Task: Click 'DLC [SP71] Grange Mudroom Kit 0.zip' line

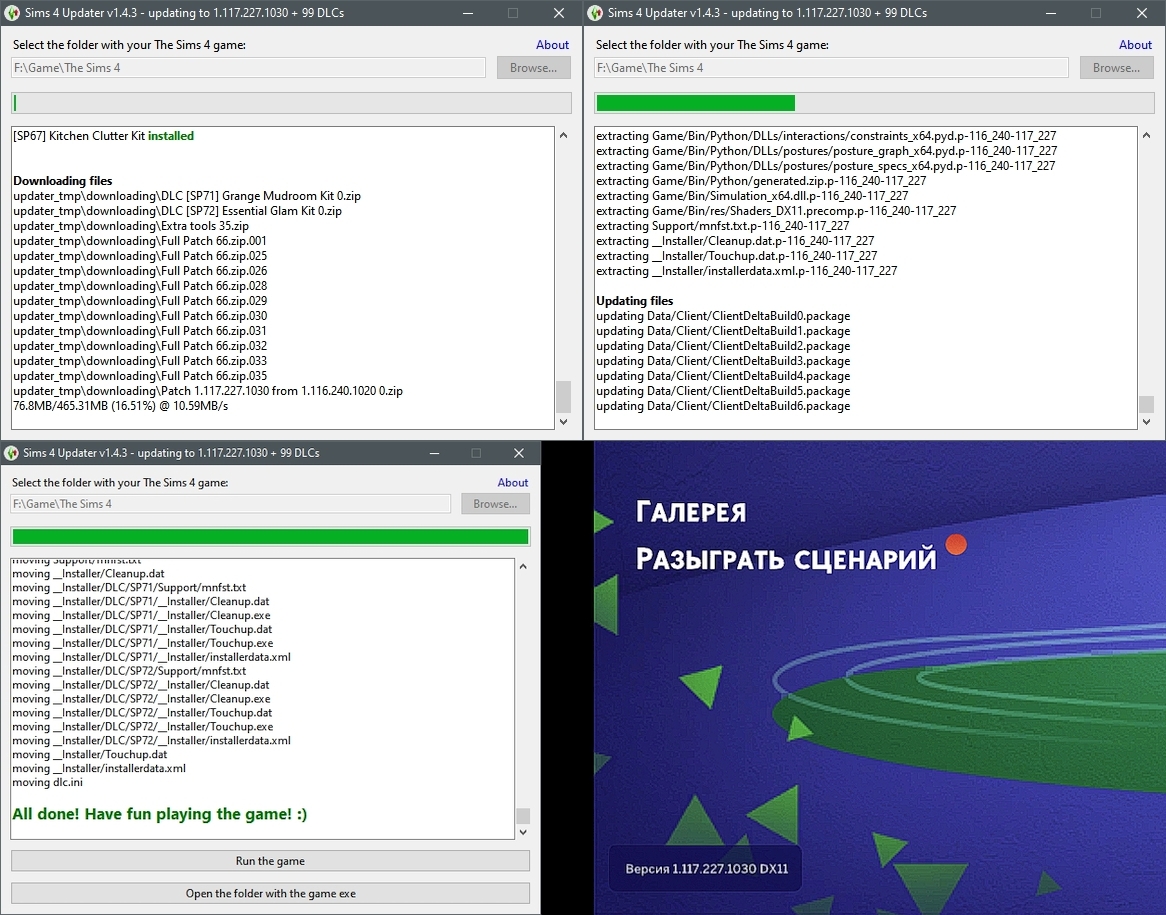Action: (x=187, y=196)
